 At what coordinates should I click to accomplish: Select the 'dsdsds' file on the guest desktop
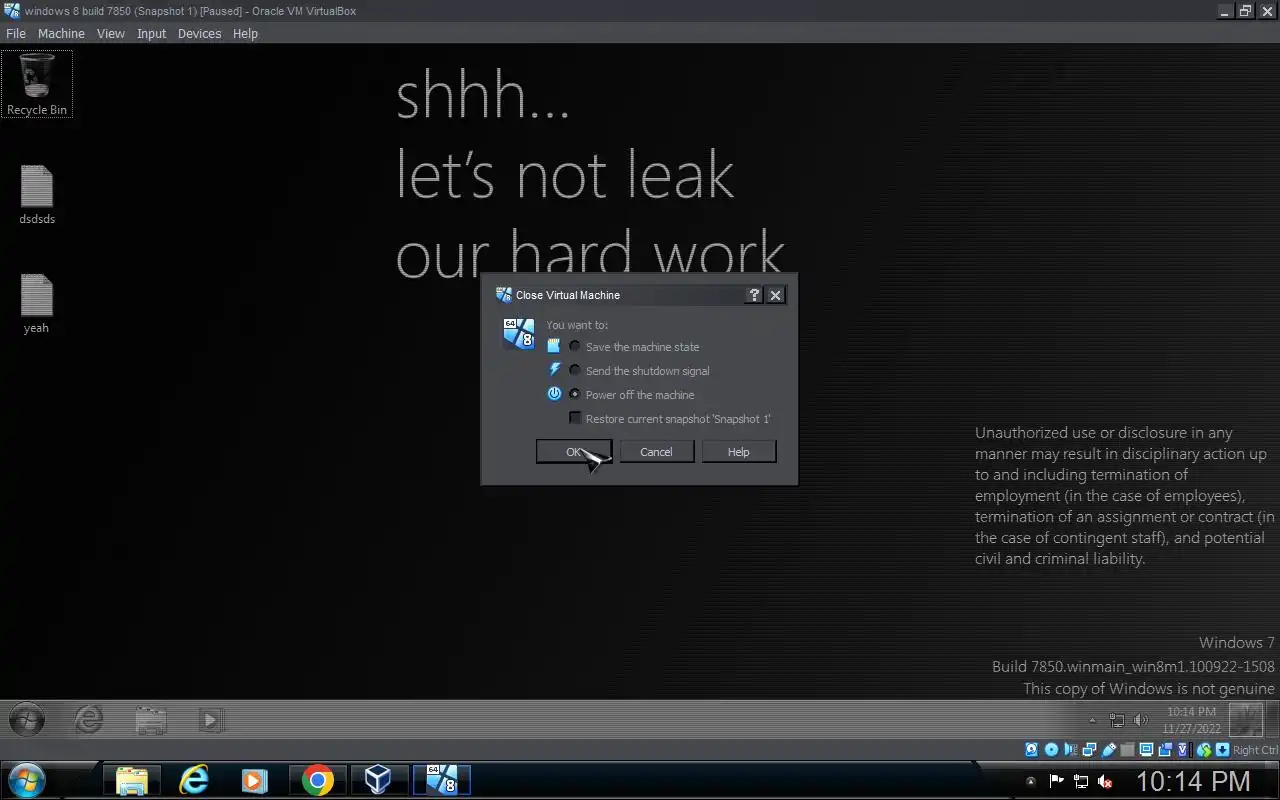click(x=37, y=195)
